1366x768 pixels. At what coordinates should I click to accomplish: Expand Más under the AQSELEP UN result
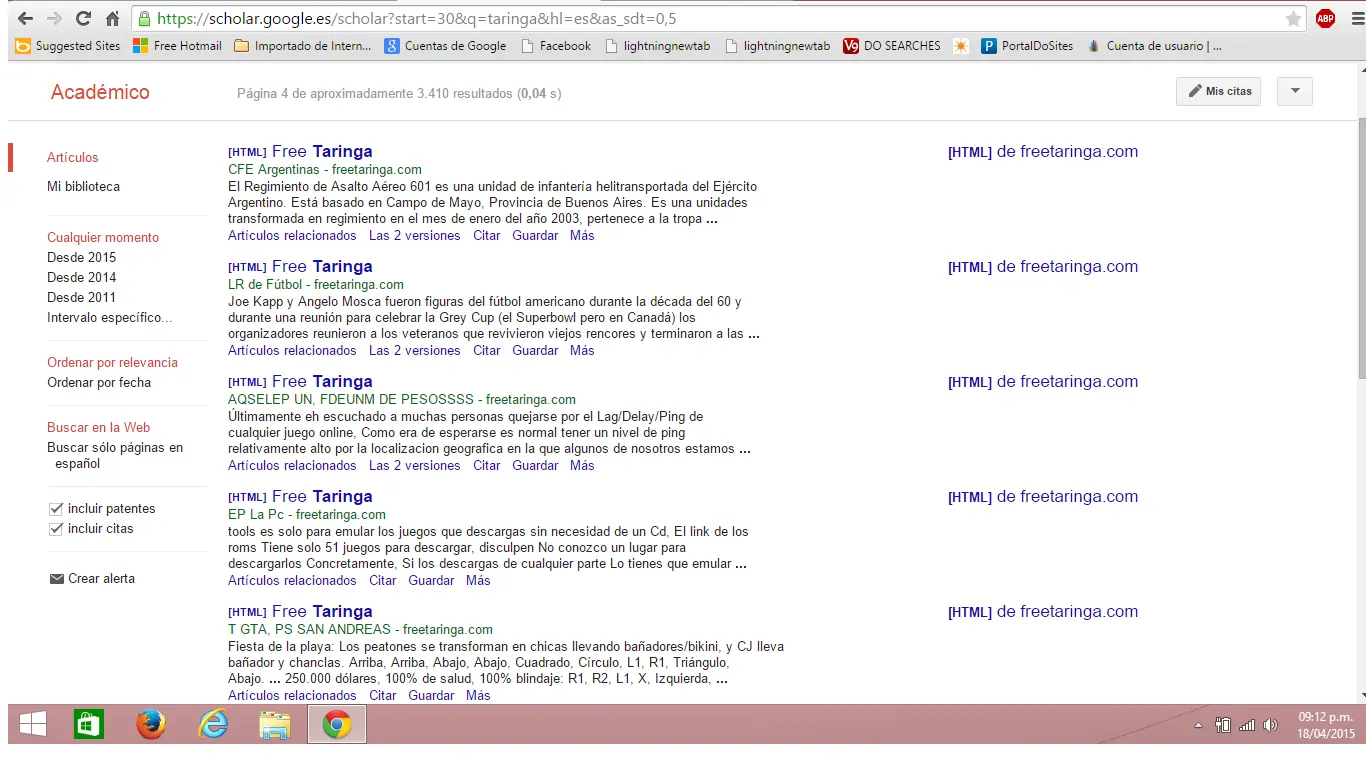pos(582,466)
